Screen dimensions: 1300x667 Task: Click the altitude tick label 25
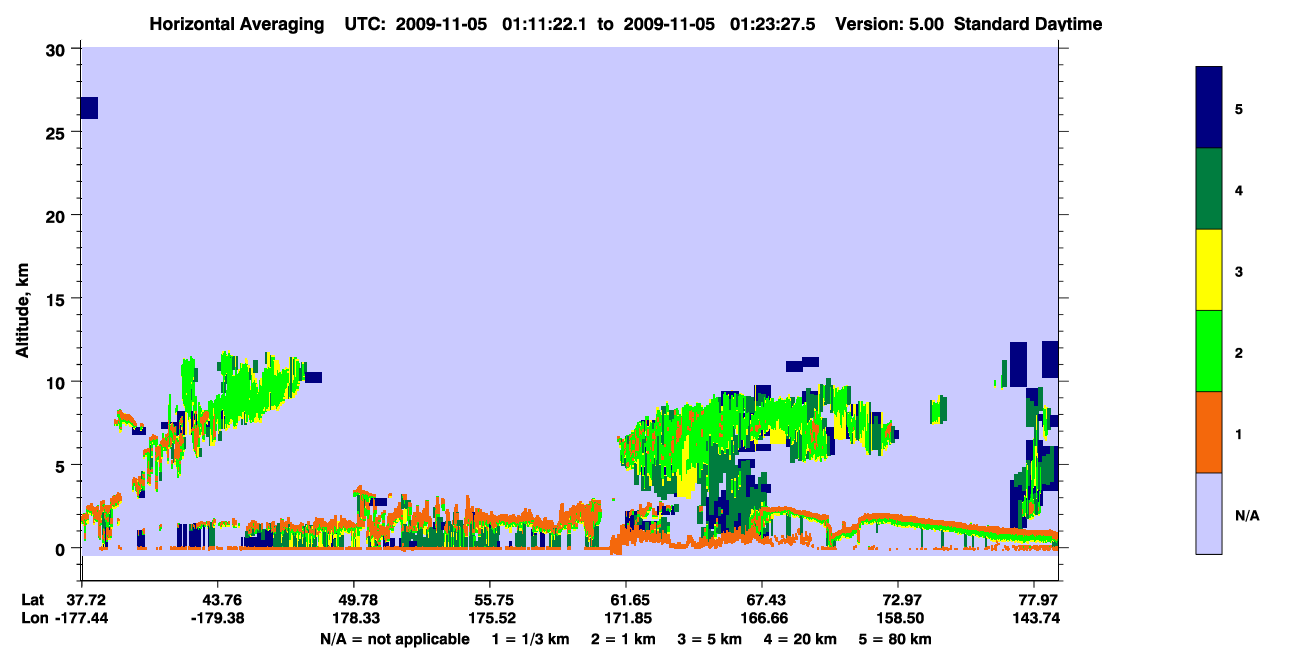click(57, 132)
